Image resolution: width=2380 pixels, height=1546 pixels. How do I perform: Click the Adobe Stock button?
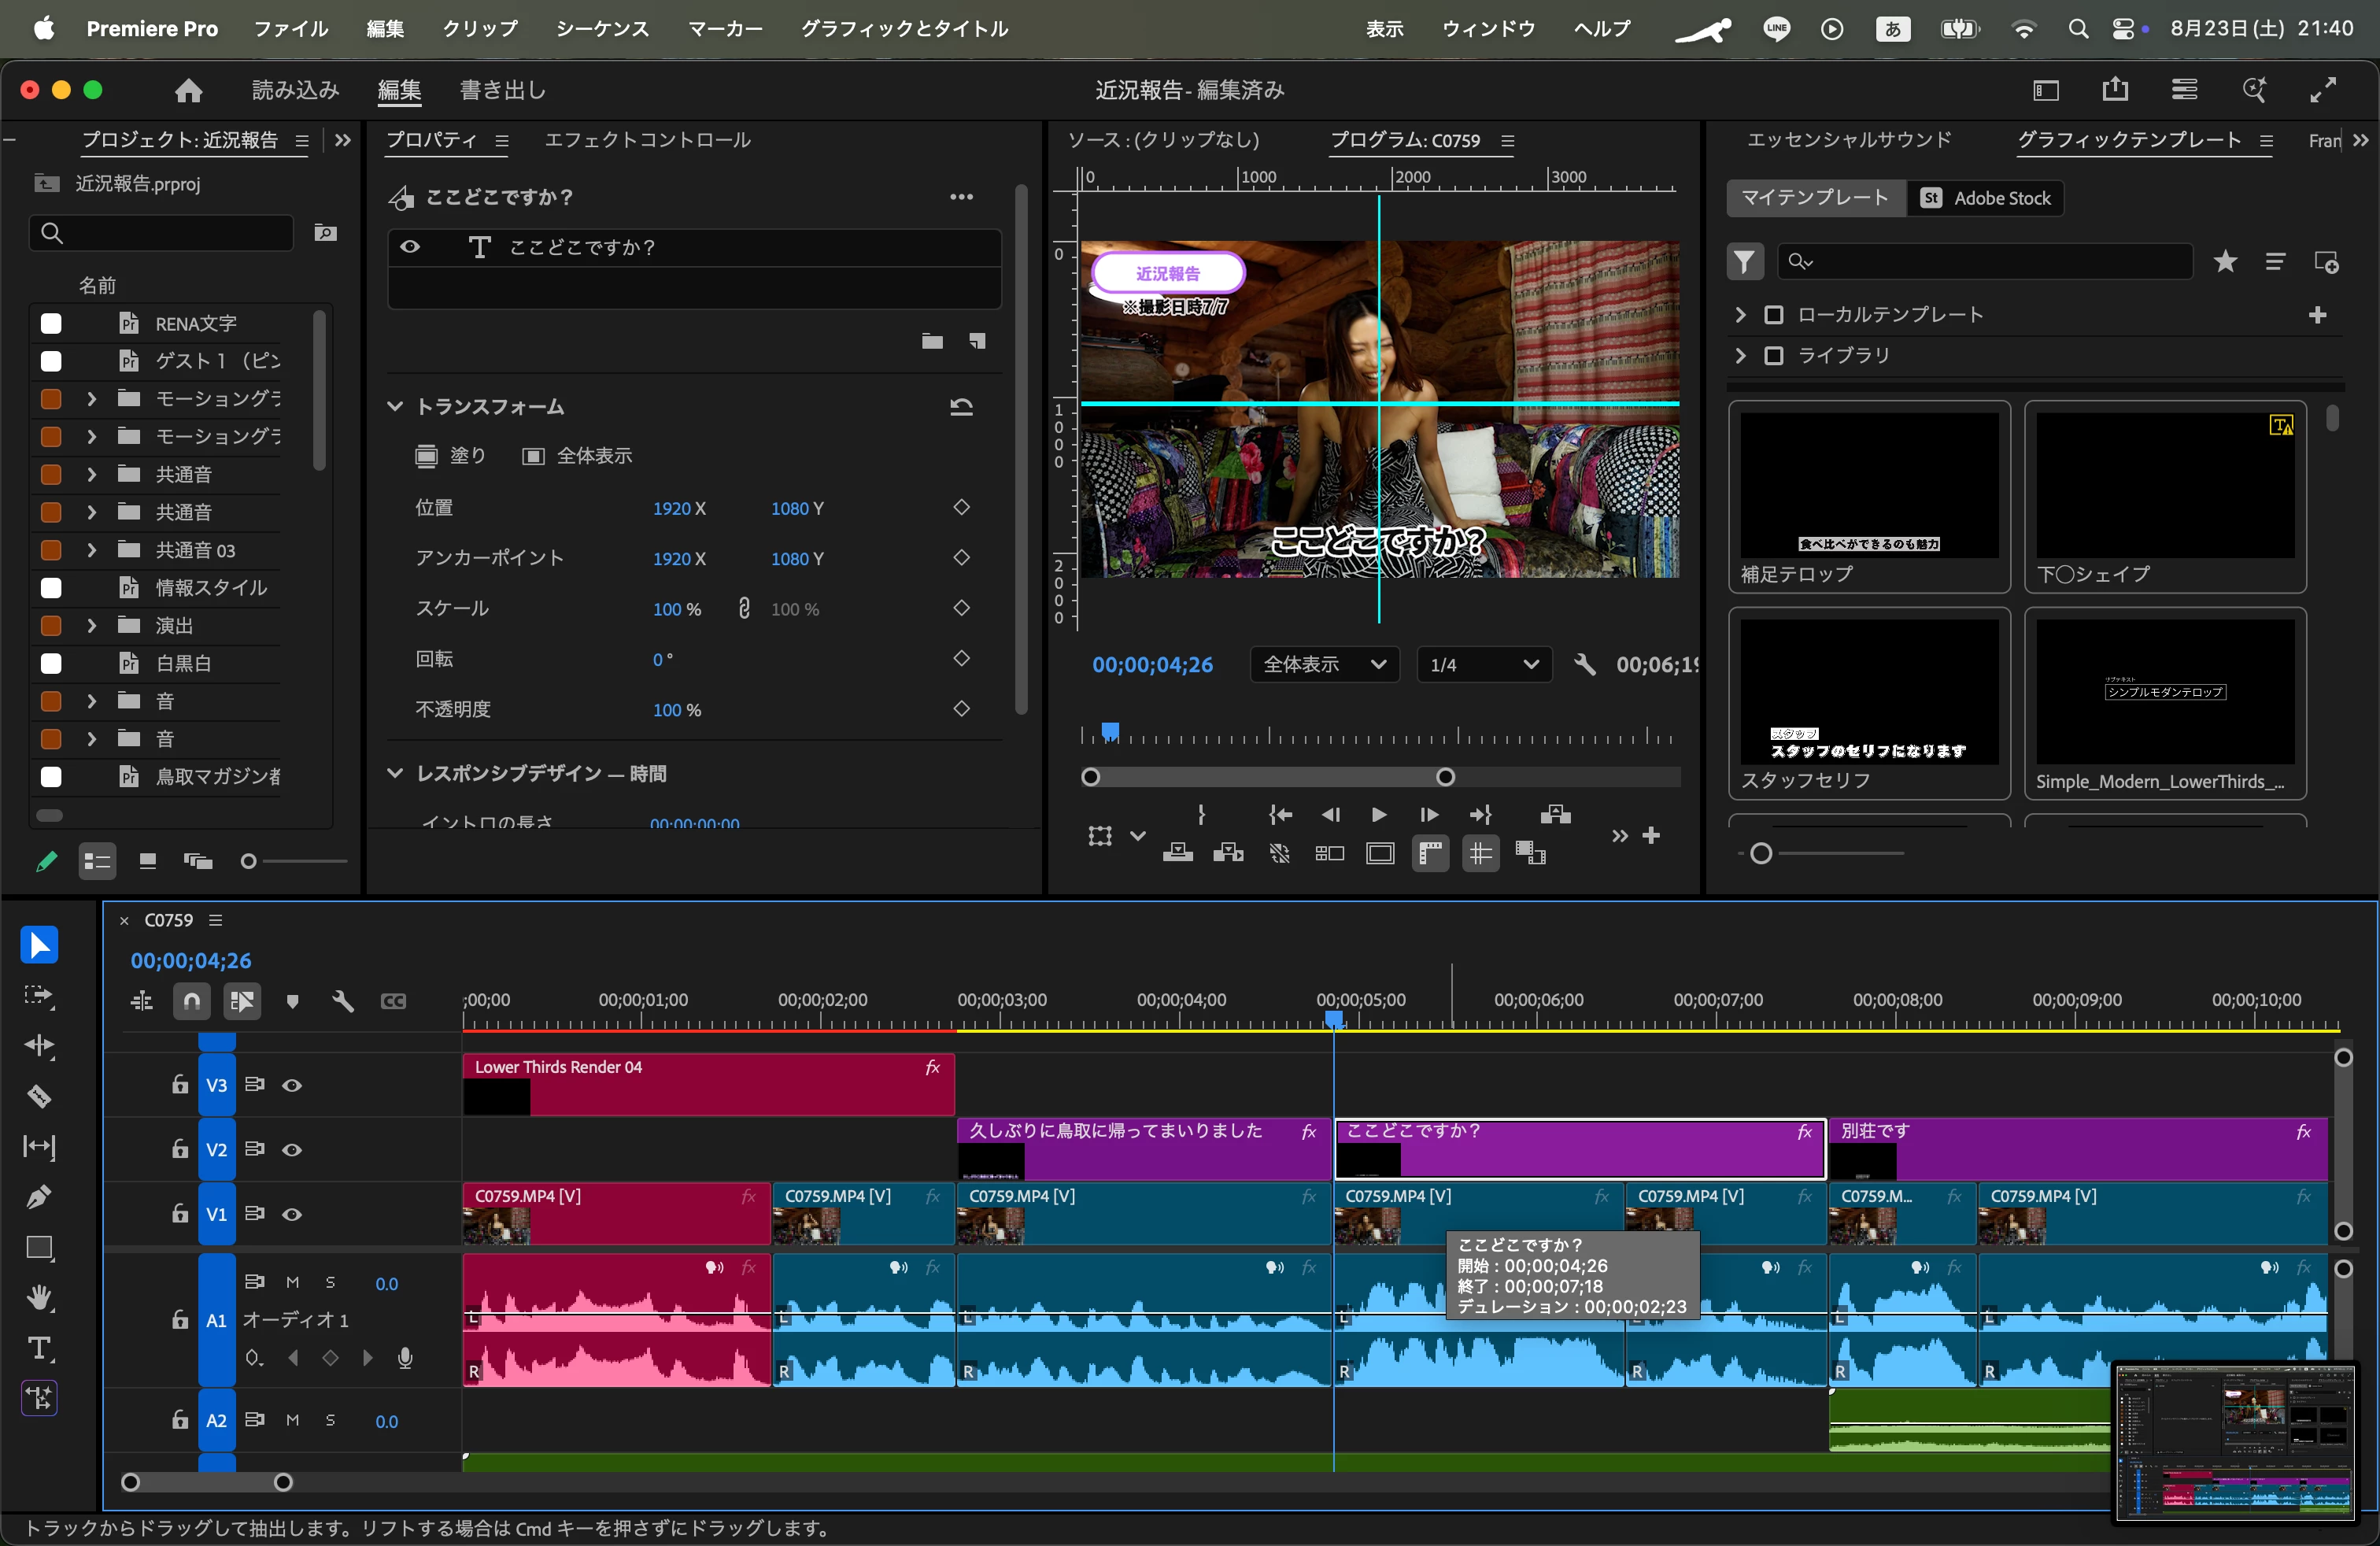[x=1986, y=198]
